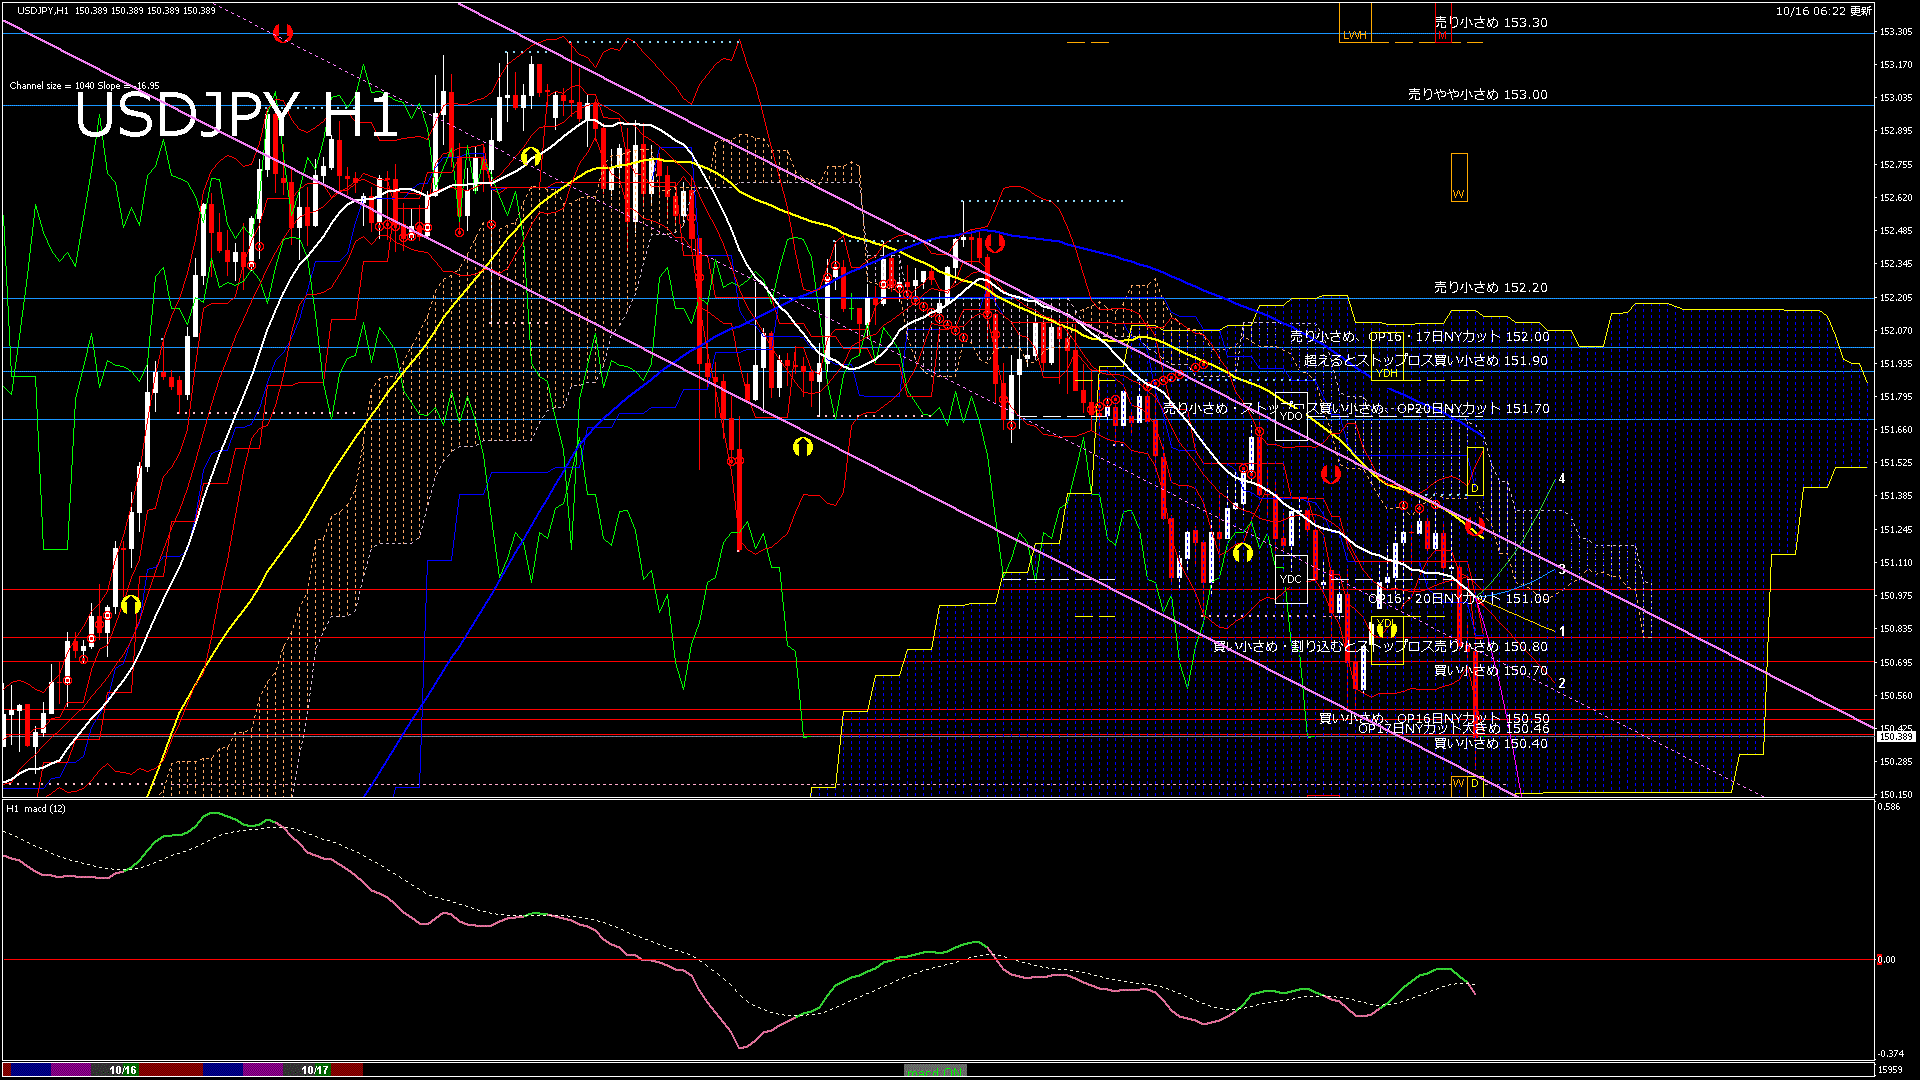
Task: Toggle the macd ON button
Action: 935,1070
